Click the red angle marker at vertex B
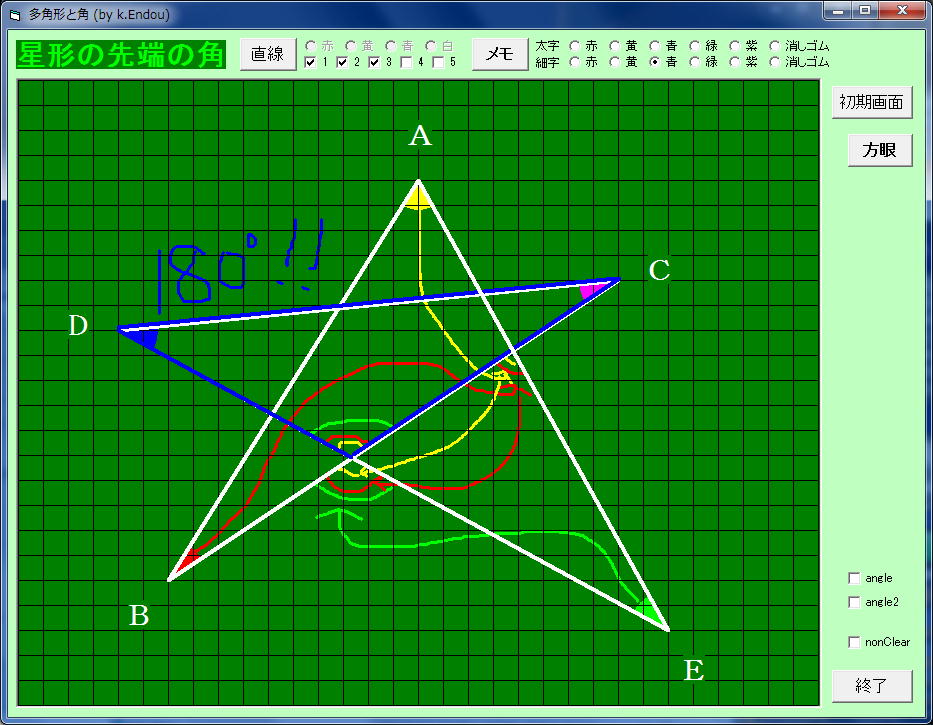This screenshot has width=933, height=725. click(x=189, y=561)
